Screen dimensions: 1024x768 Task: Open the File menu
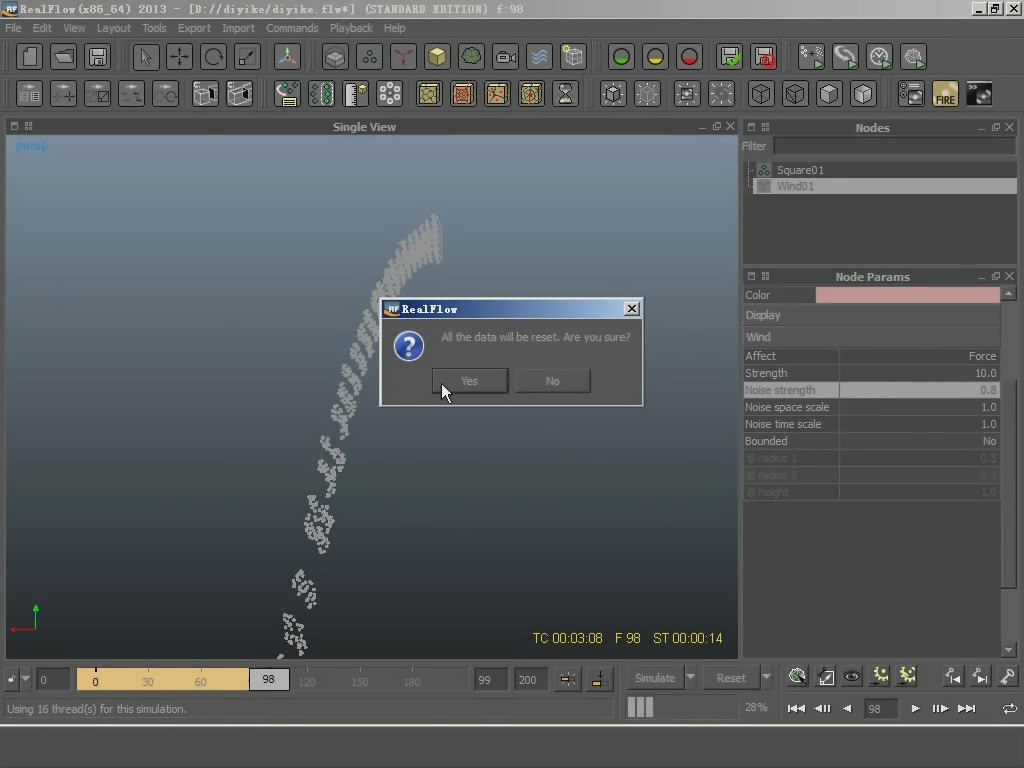click(x=13, y=28)
